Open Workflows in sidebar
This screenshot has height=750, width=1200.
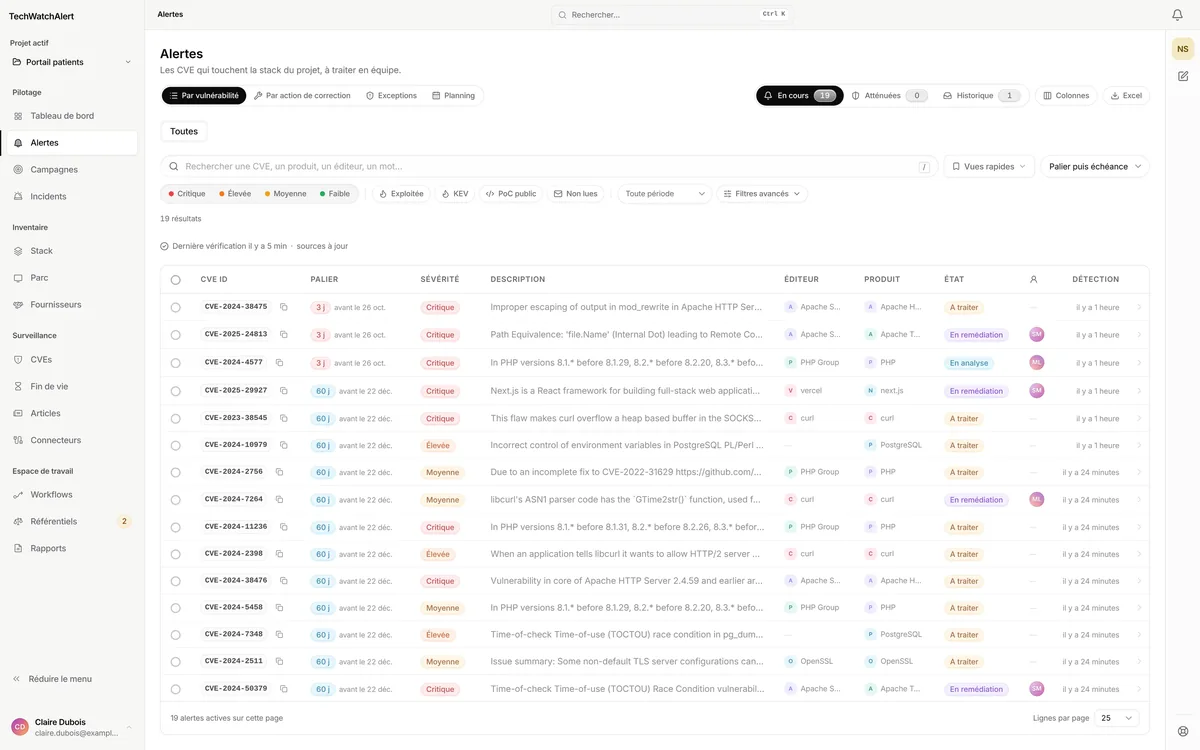click(70, 494)
